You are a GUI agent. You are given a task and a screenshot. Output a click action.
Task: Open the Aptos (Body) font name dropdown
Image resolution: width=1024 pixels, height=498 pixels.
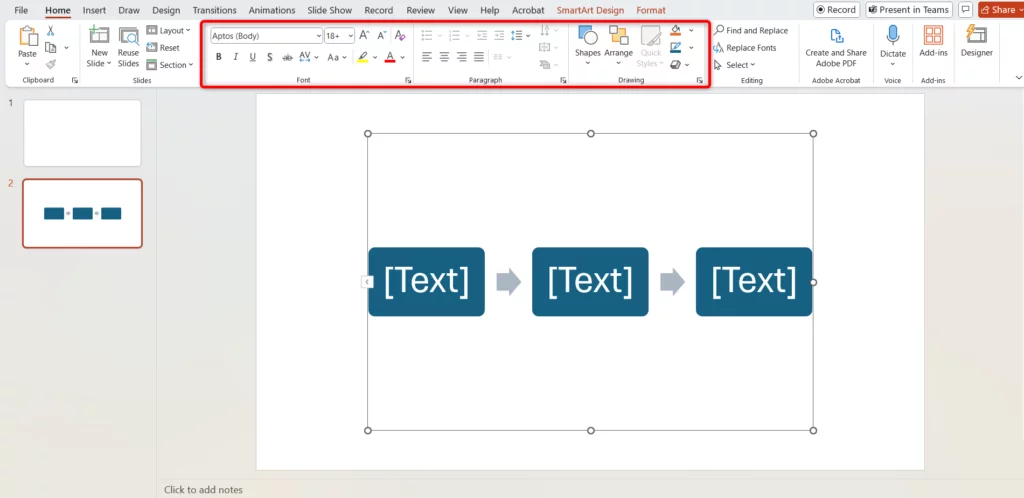pos(266,36)
